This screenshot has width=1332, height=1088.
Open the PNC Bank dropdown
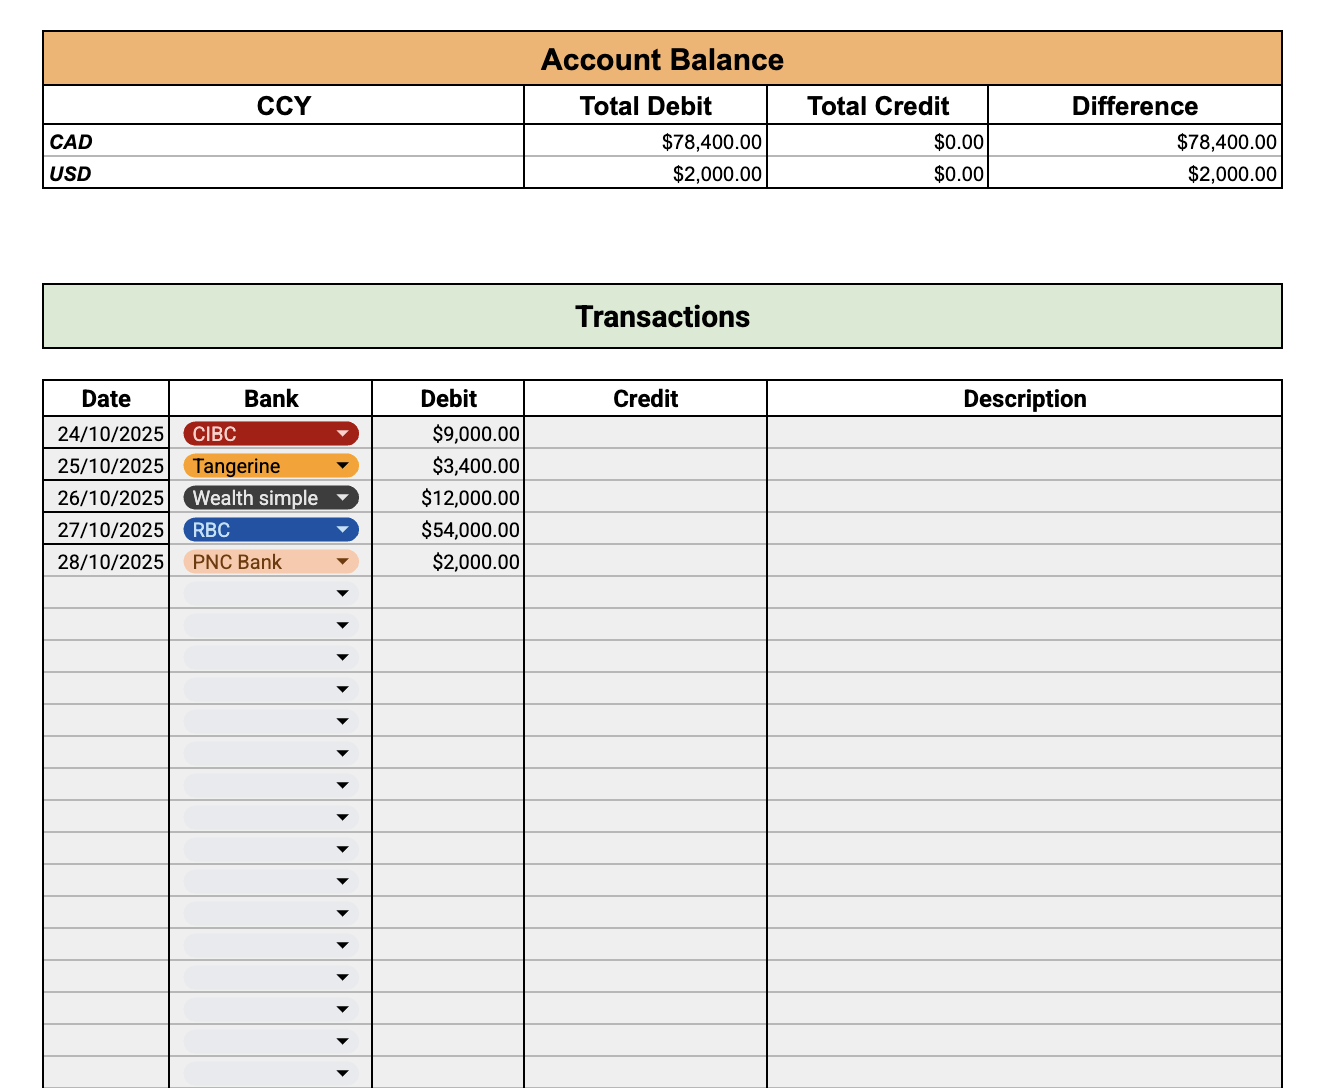[x=270, y=562]
